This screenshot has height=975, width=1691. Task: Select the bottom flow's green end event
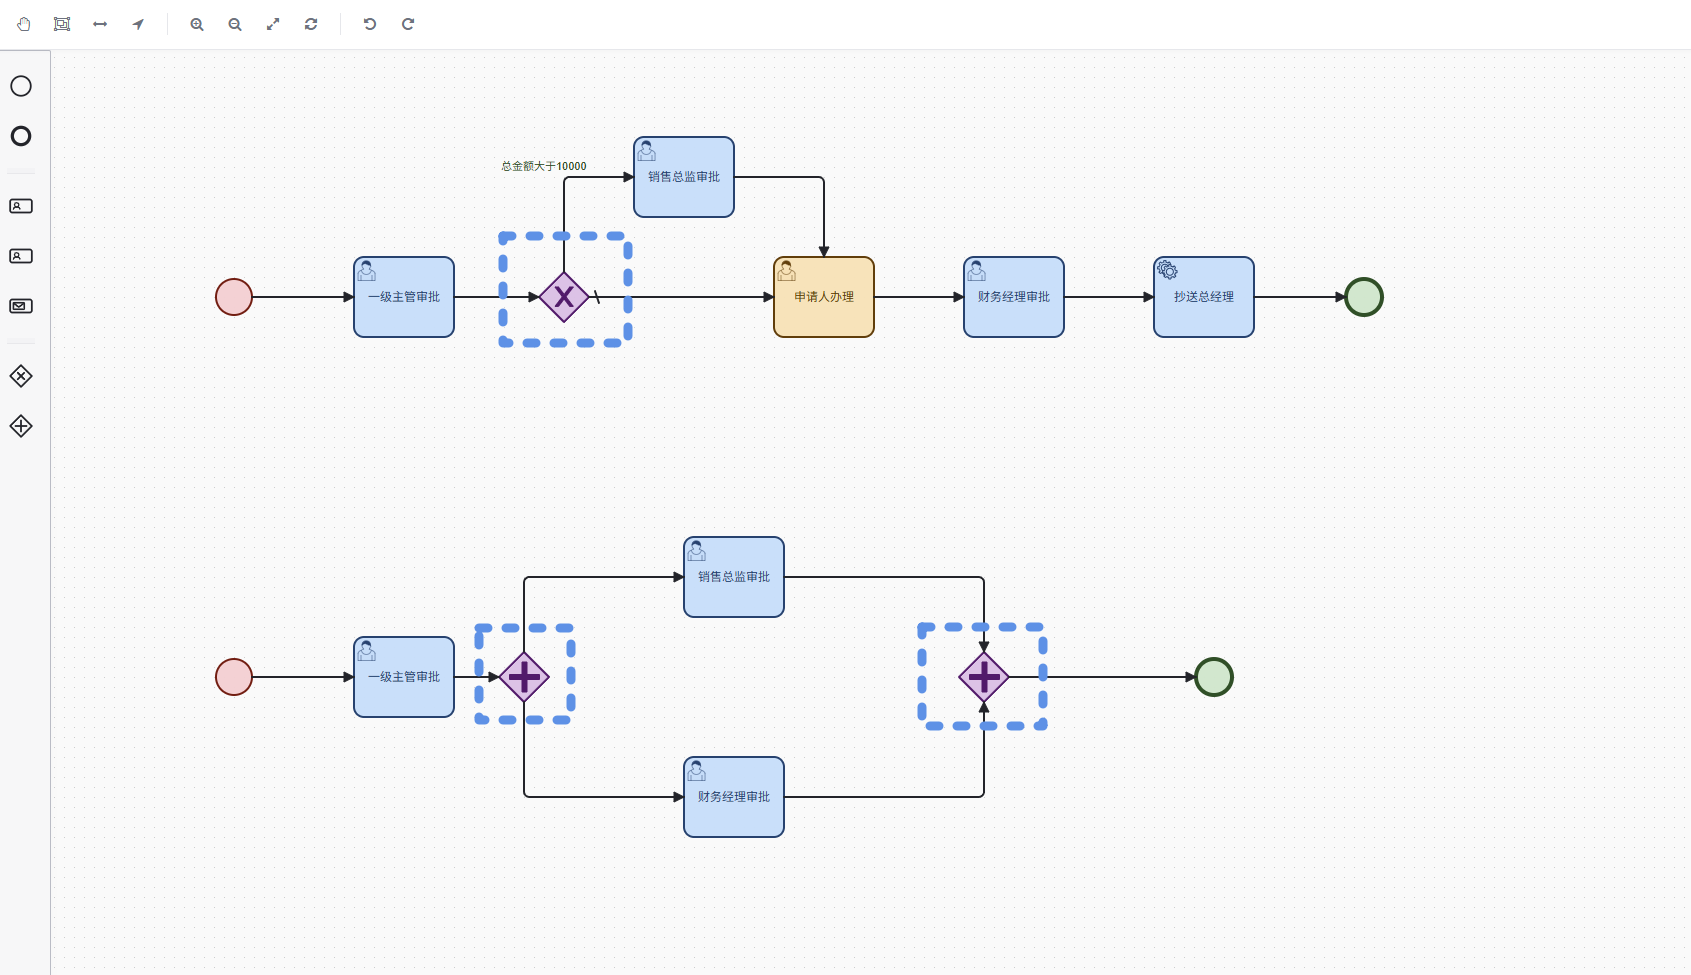click(x=1214, y=677)
